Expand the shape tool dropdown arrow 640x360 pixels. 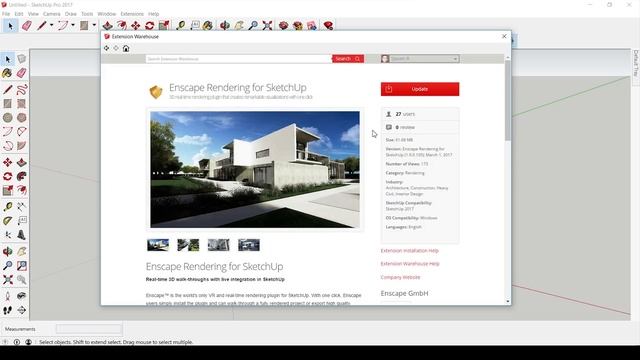94,25
